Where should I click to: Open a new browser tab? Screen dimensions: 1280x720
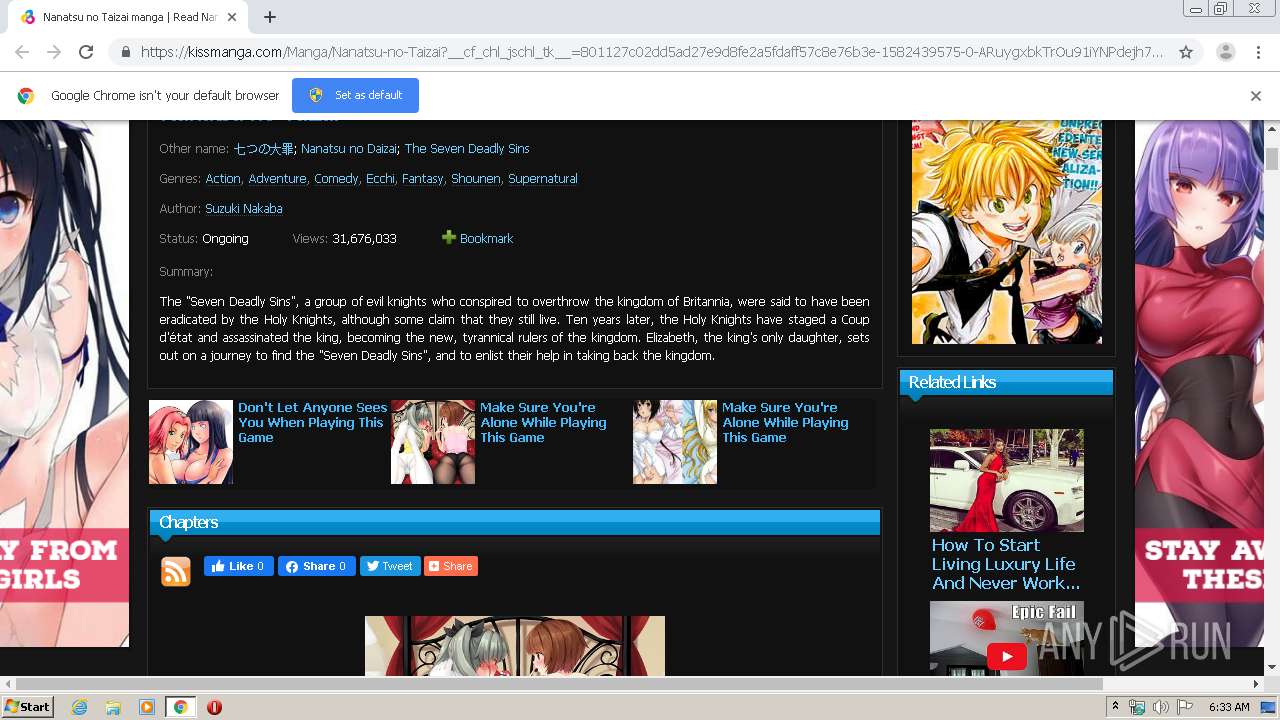point(270,17)
